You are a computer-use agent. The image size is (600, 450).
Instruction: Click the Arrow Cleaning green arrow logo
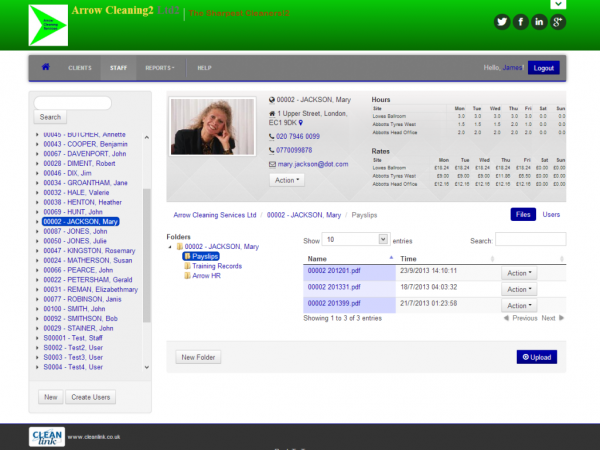click(x=48, y=25)
